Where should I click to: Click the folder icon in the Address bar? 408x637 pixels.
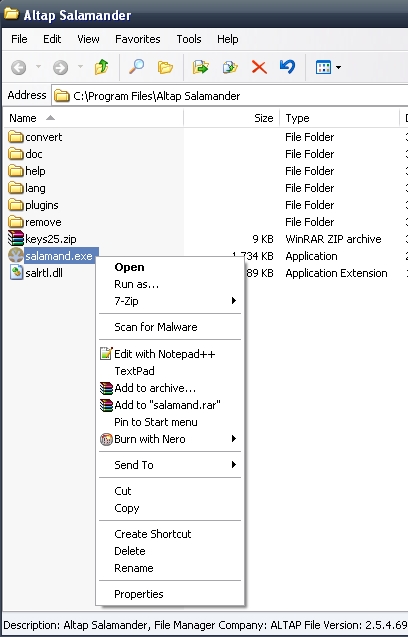62,96
